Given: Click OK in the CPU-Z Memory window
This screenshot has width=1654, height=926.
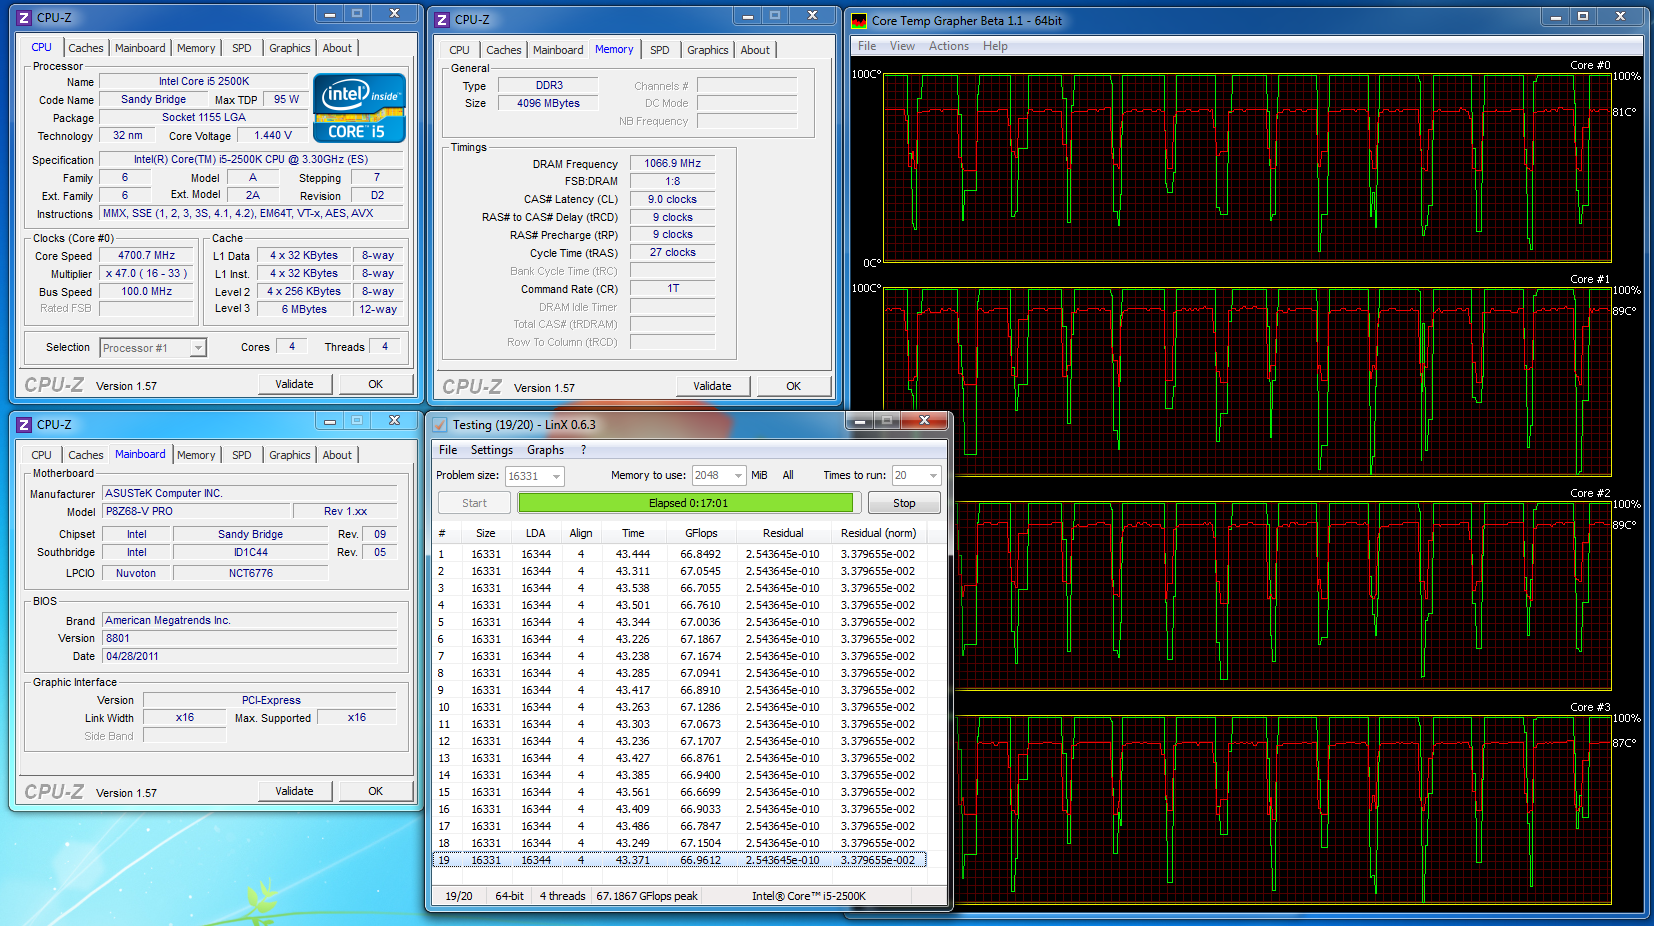Looking at the screenshot, I should (x=793, y=386).
